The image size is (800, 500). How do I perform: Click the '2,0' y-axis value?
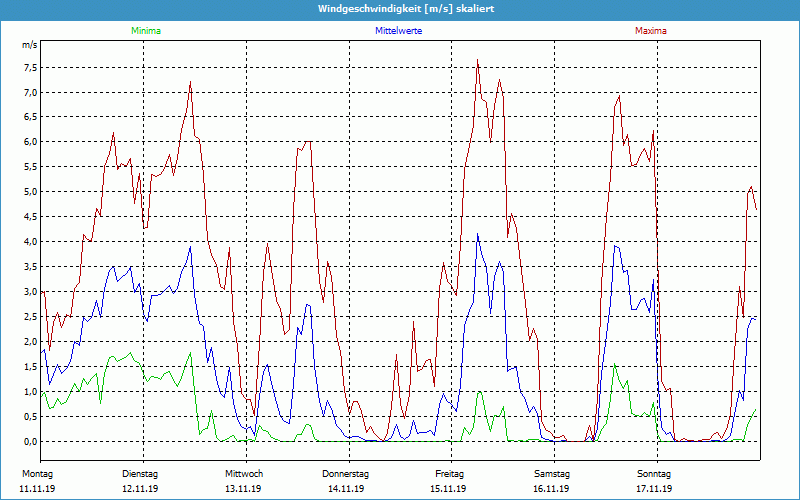30,342
